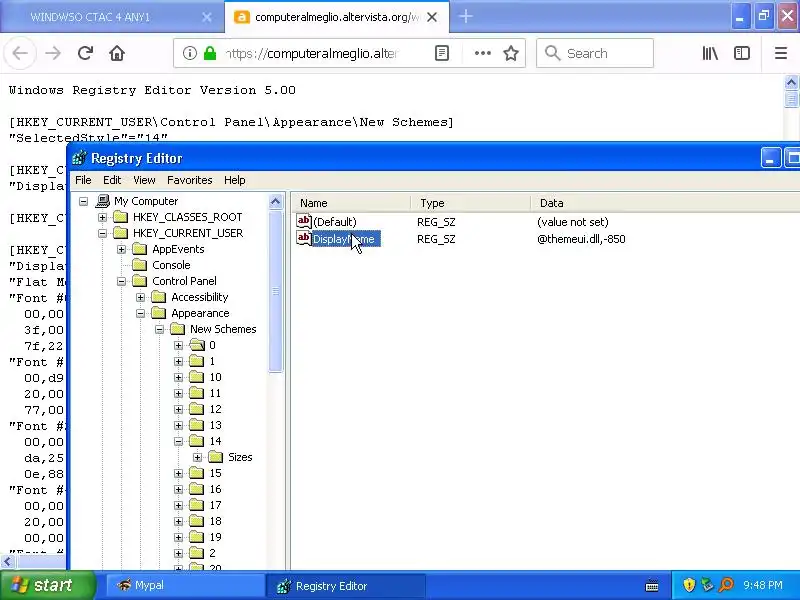Open the Registry Editor Edit menu

point(112,180)
